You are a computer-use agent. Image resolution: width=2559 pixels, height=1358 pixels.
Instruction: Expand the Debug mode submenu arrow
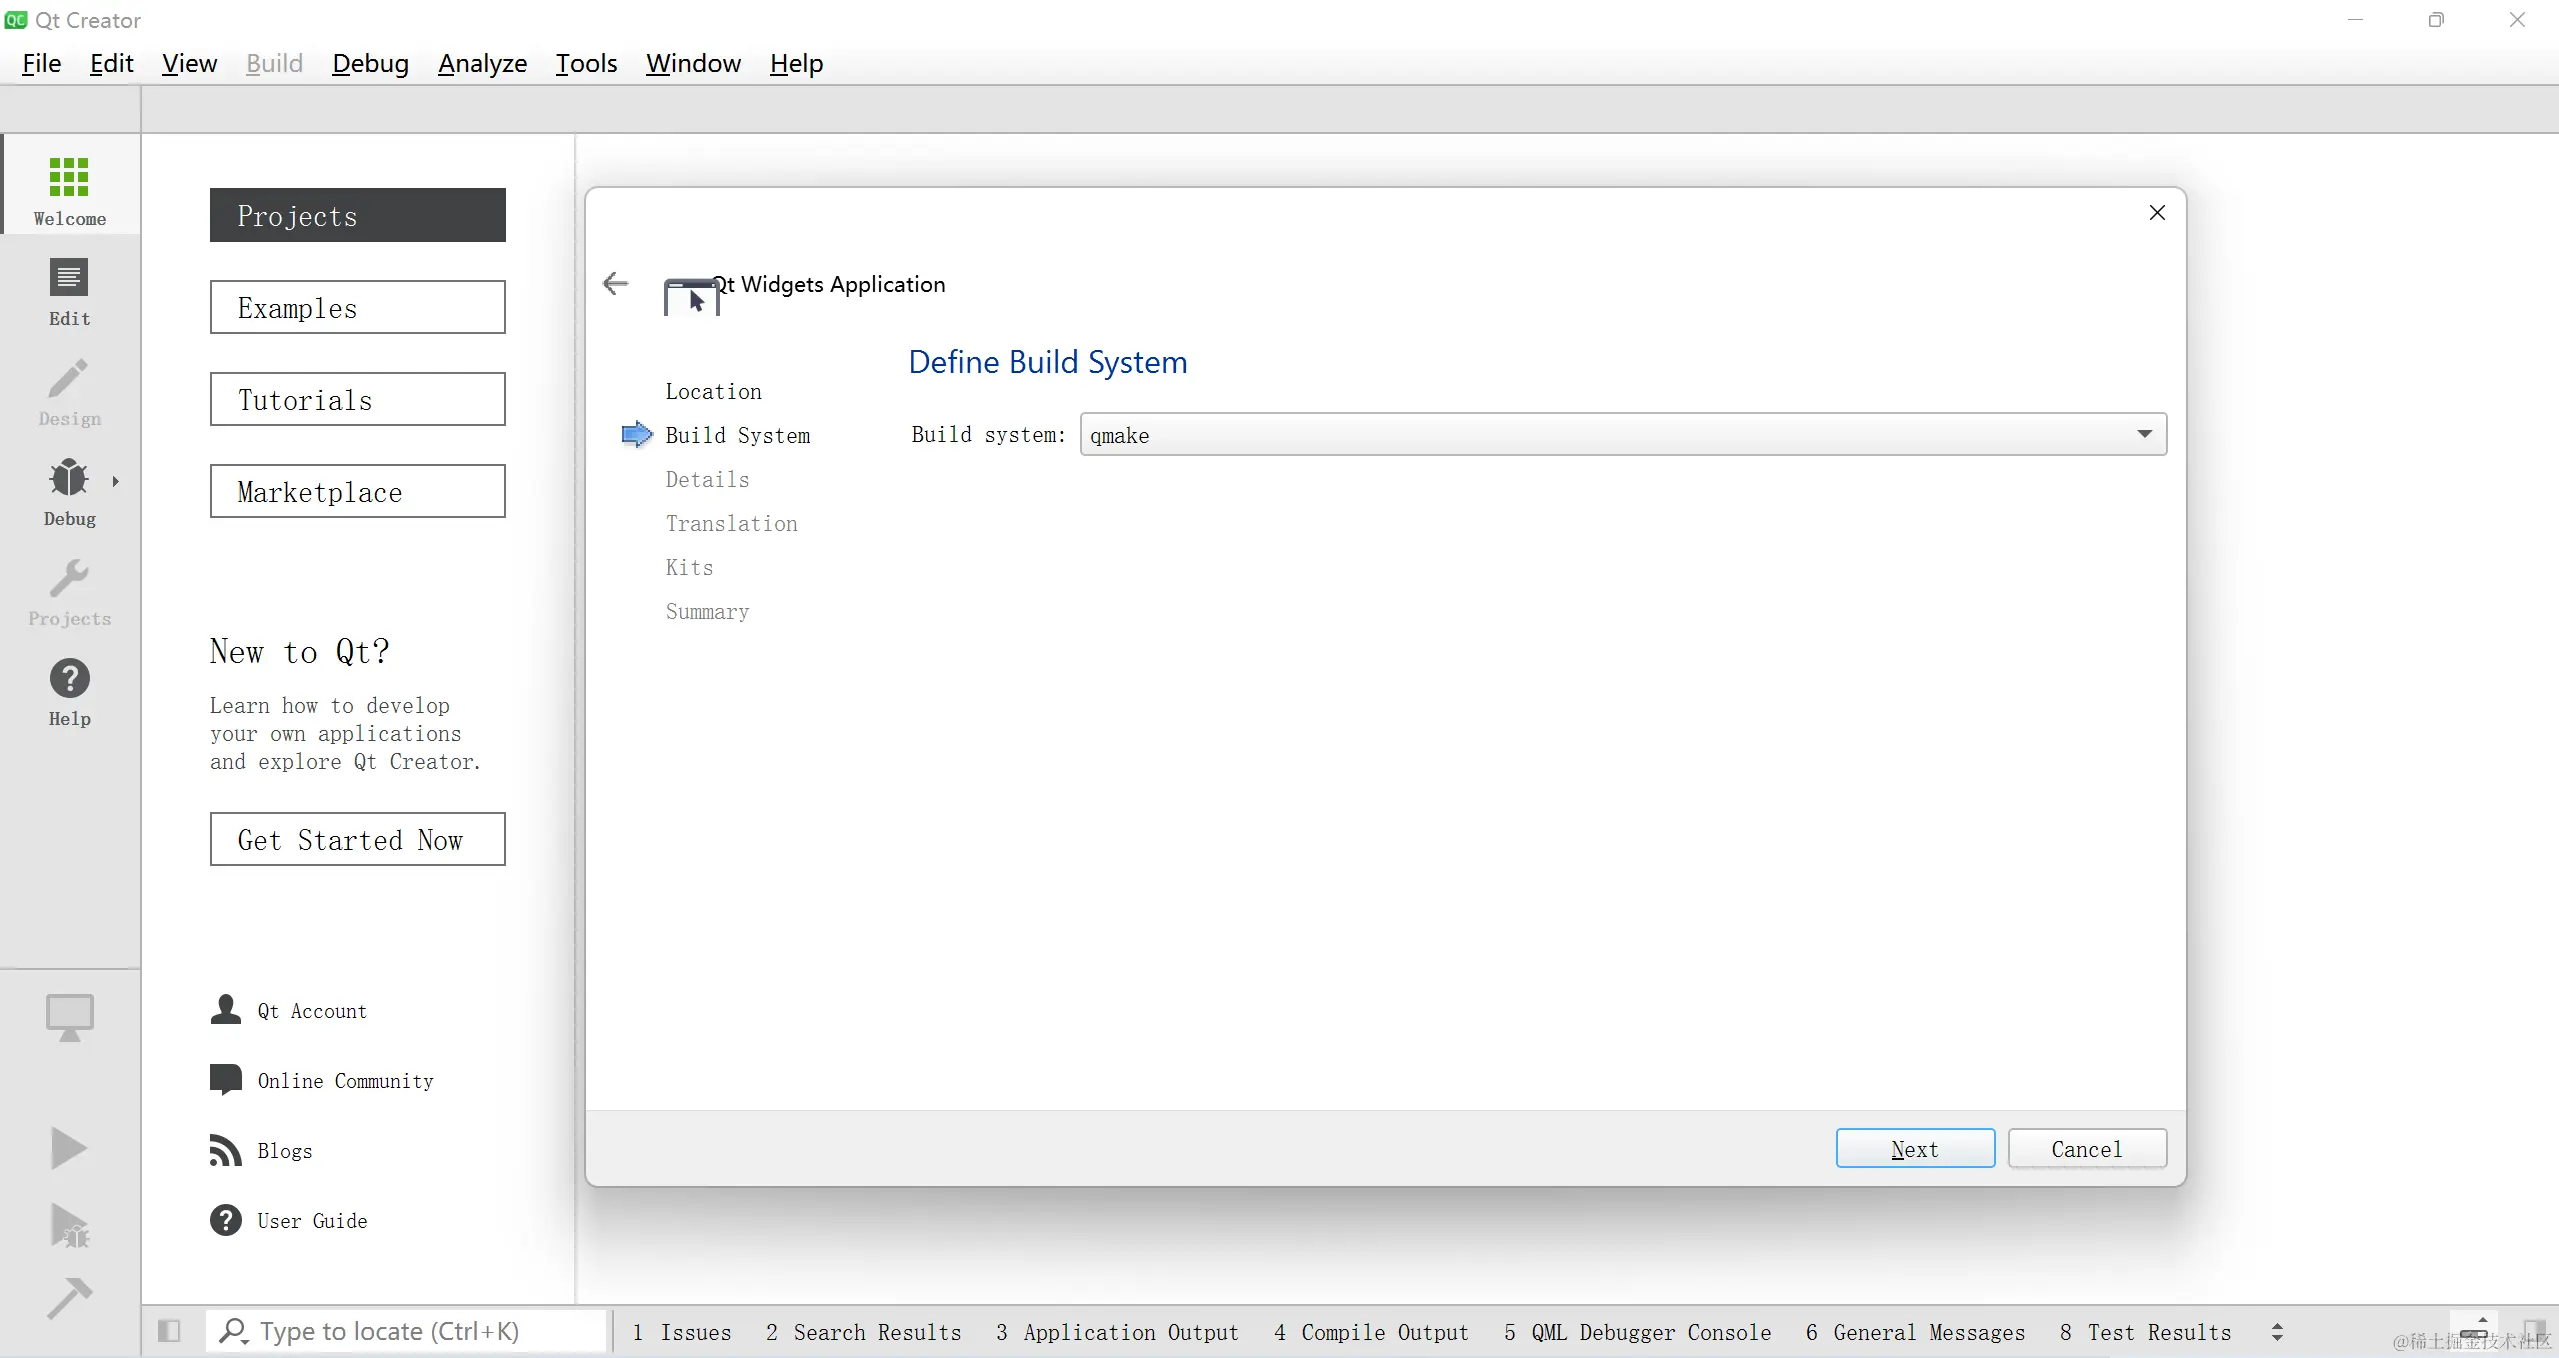coord(116,481)
